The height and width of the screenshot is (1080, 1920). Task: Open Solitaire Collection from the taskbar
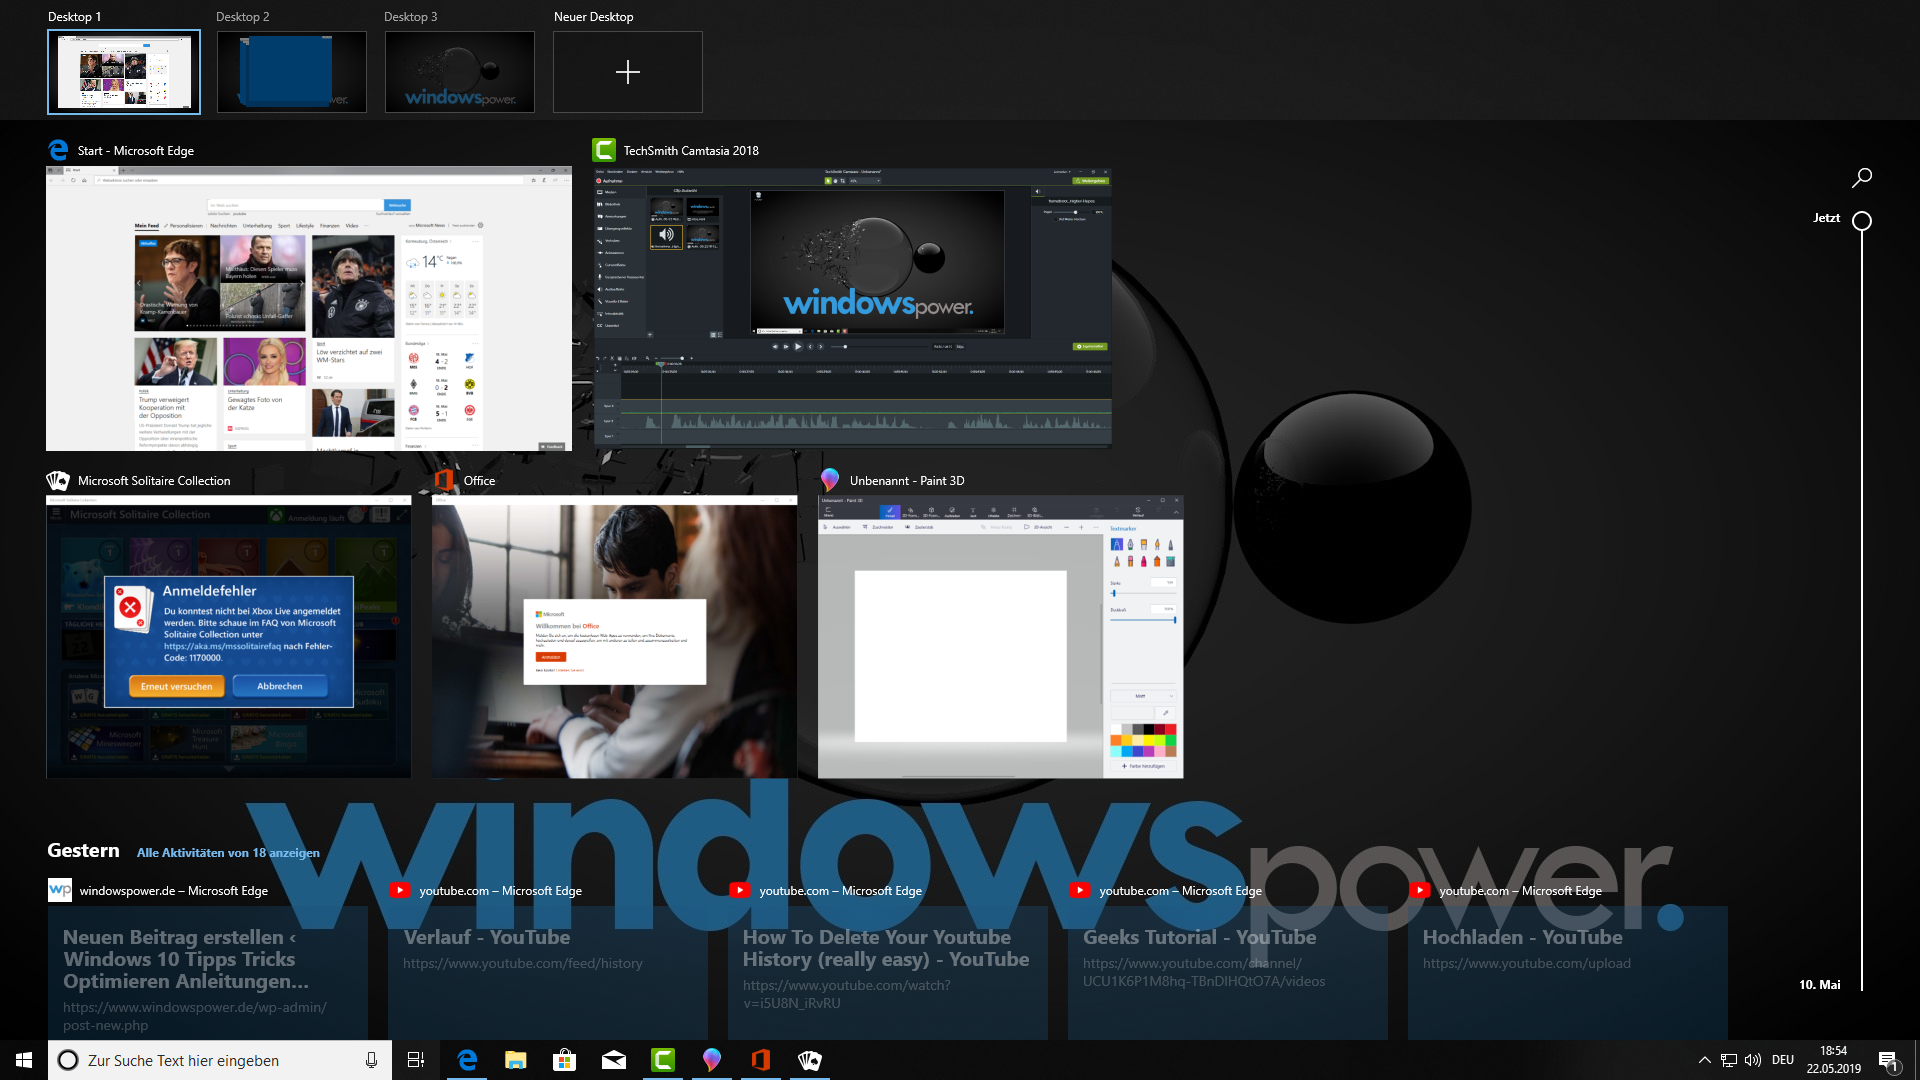click(x=810, y=1060)
